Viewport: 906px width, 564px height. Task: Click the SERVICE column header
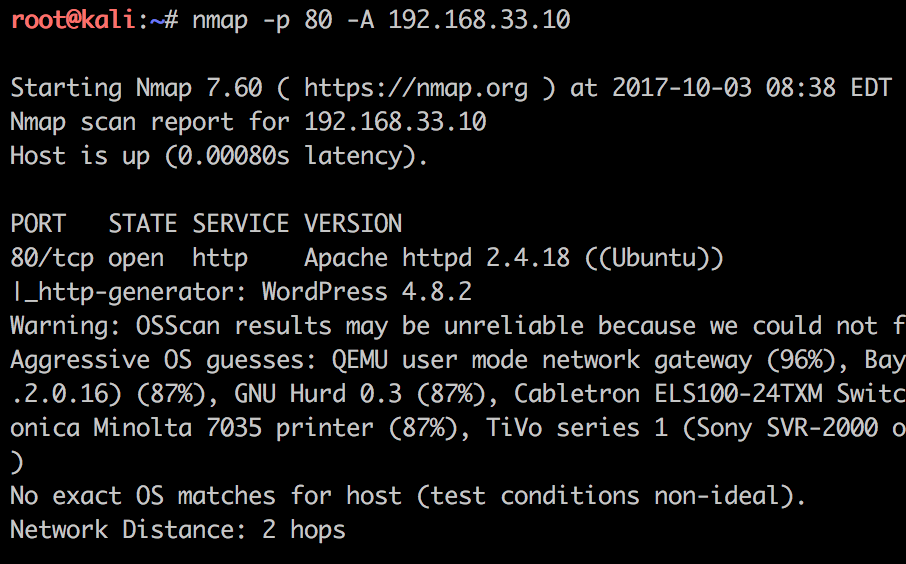[x=240, y=224]
